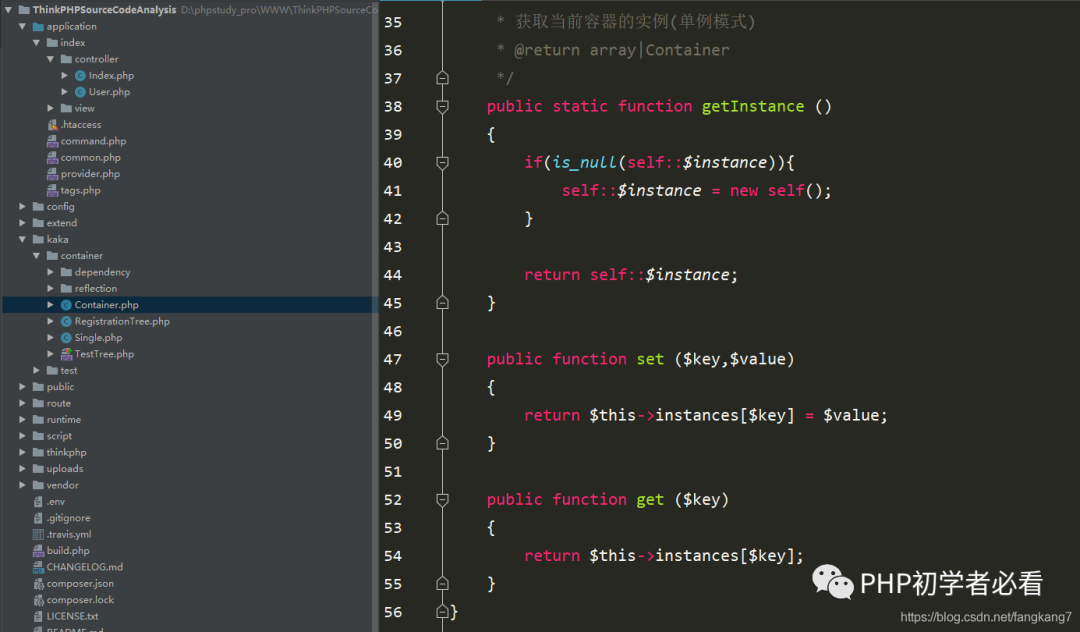Screen dimensions: 1080x632
Task: Collapse the kaka folder arrow
Action: pyautogui.click(x=22, y=240)
